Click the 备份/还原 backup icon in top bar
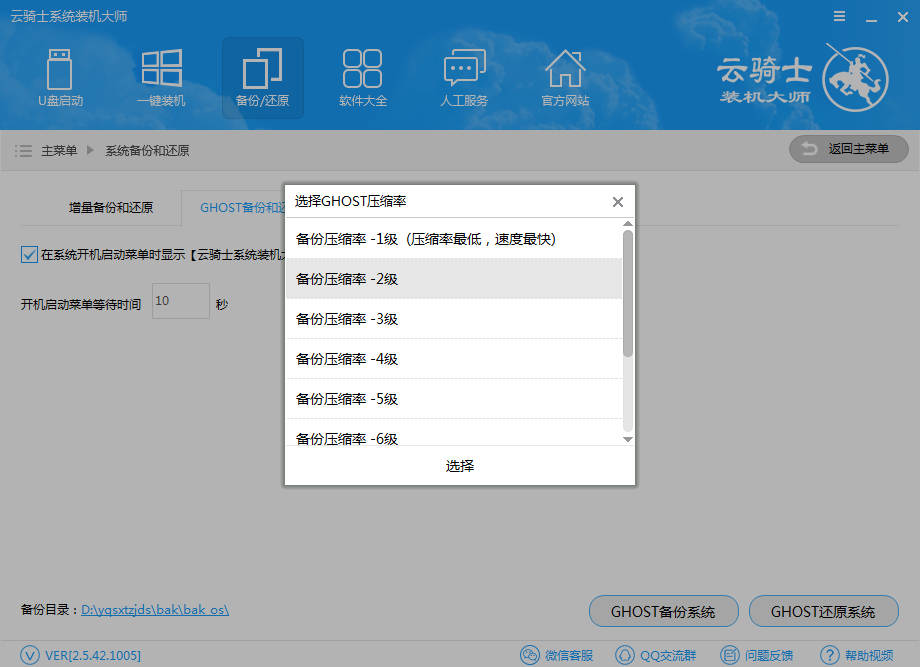The height and width of the screenshot is (667, 920). coord(262,78)
